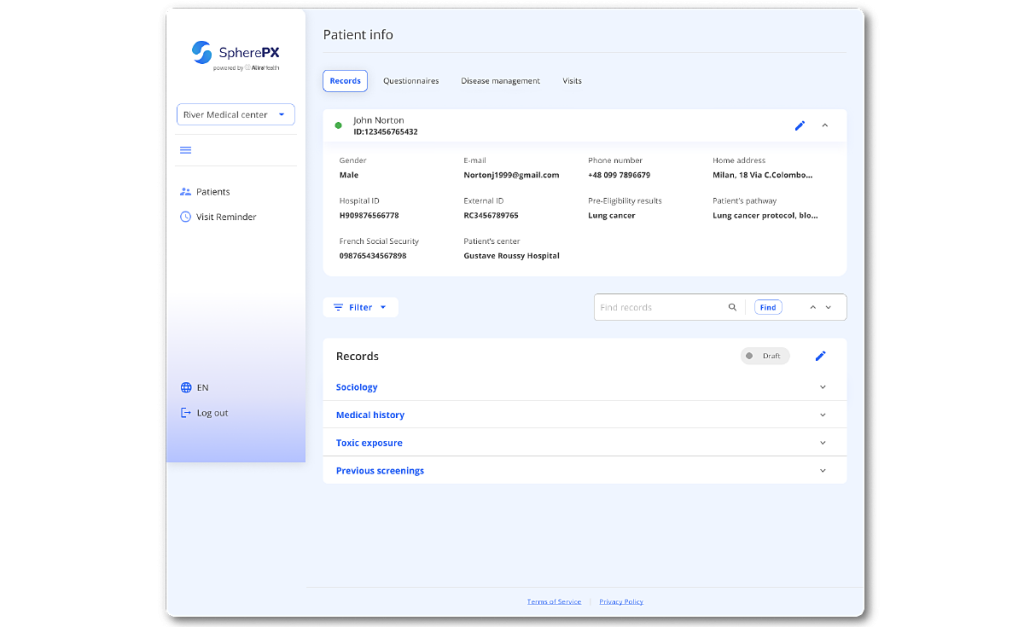
Task: Click the SpherePX logo
Action: (235, 55)
